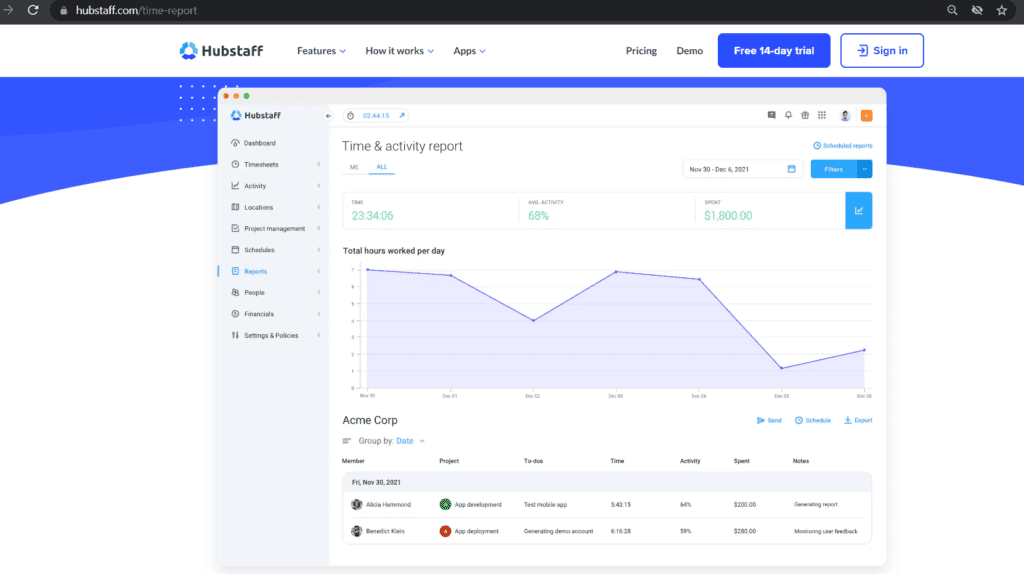The image size is (1024, 574).
Task: Click the crossed-eye icon in the address bar
Action: pyautogui.click(x=977, y=10)
